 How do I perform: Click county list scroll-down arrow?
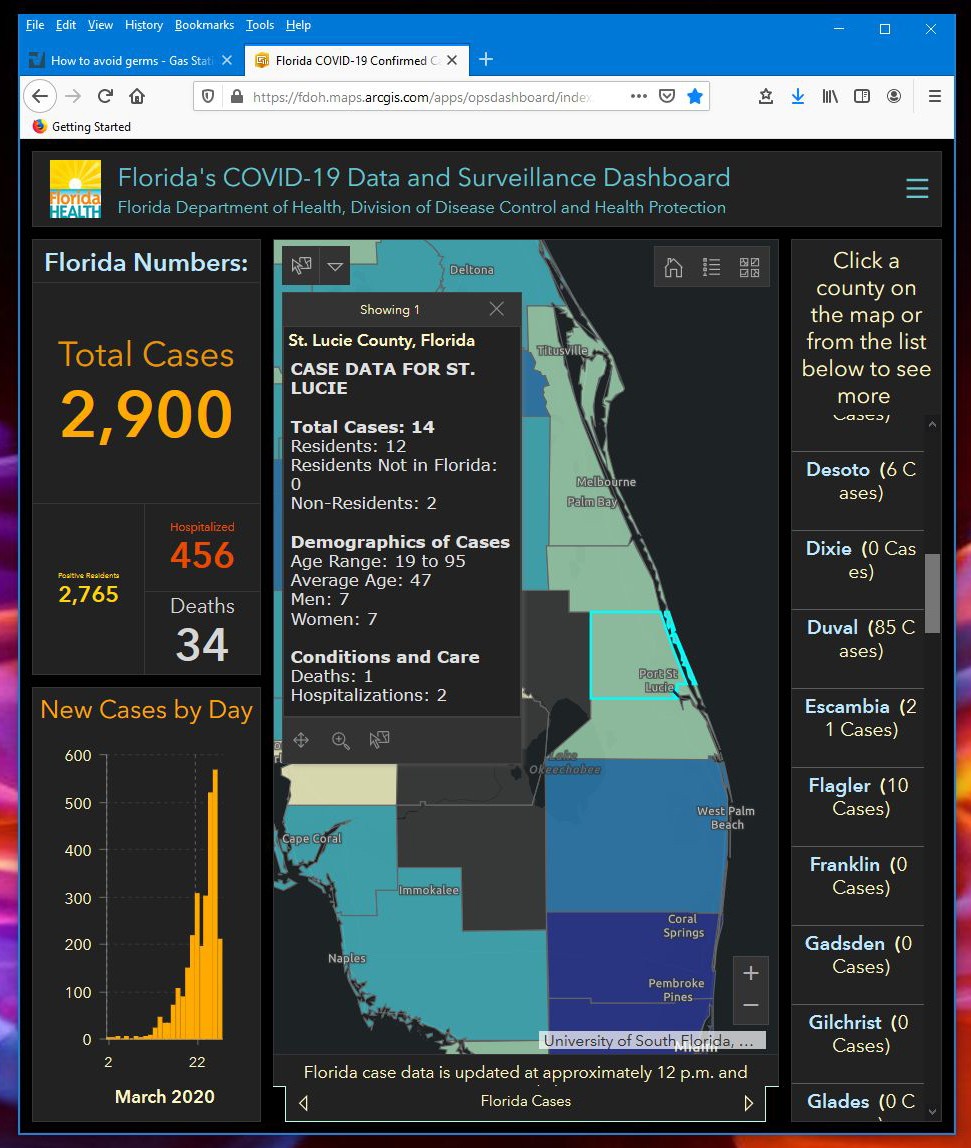932,1112
